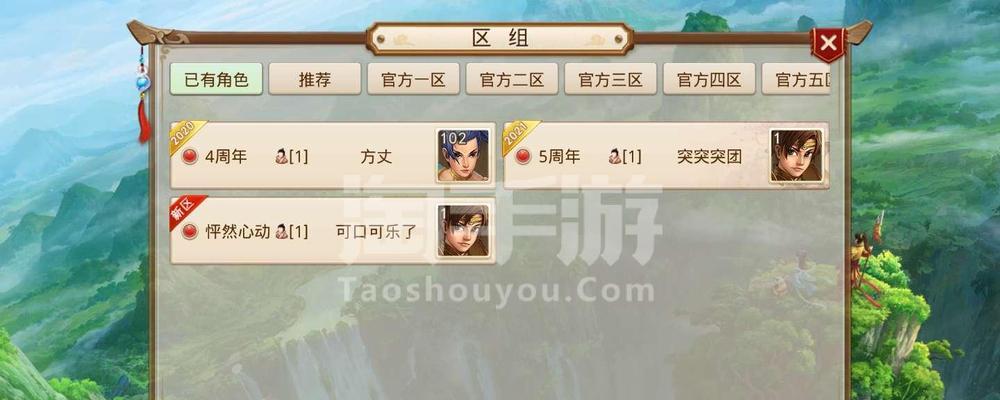Click the 可口可乐了 character portrait
The height and width of the screenshot is (400, 1000).
click(x=463, y=231)
